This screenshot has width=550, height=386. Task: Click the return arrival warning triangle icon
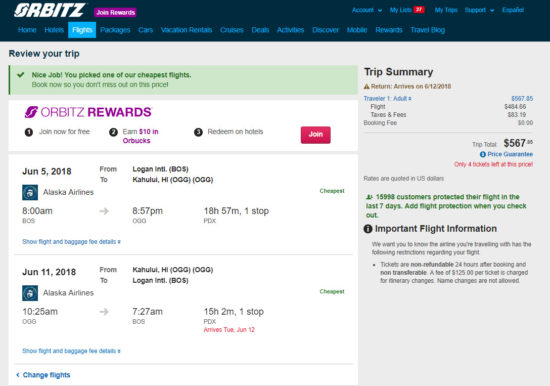click(x=367, y=86)
